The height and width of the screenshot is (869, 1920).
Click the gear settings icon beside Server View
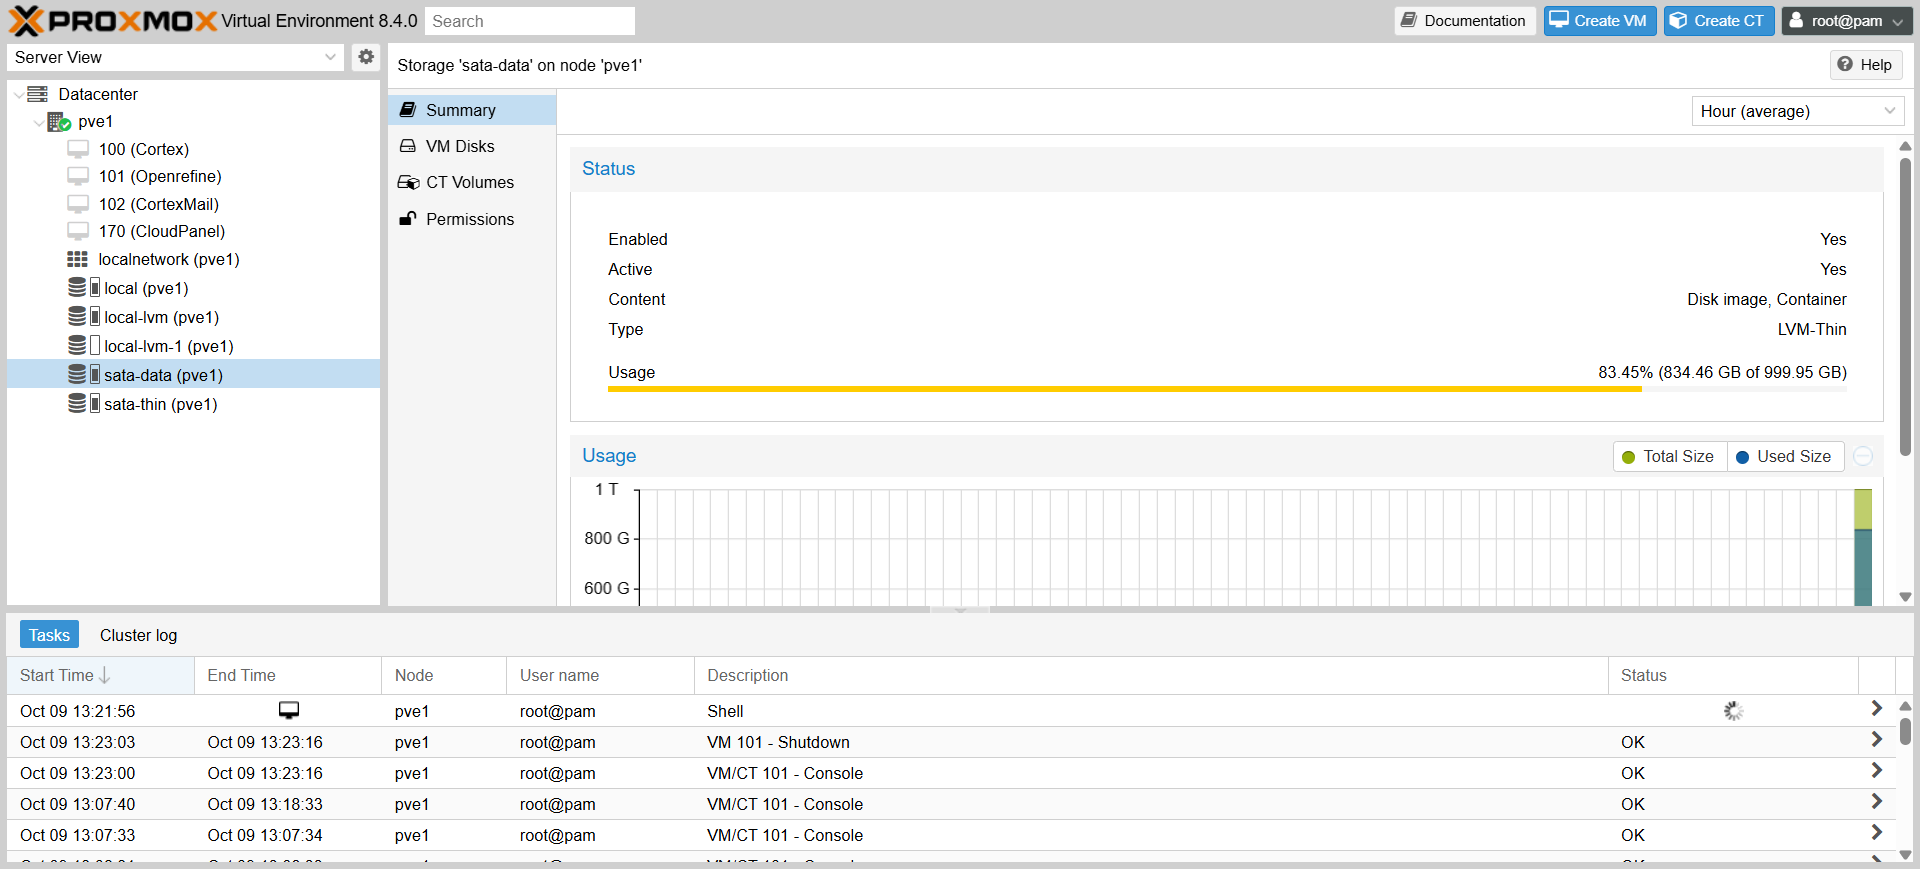tap(366, 57)
